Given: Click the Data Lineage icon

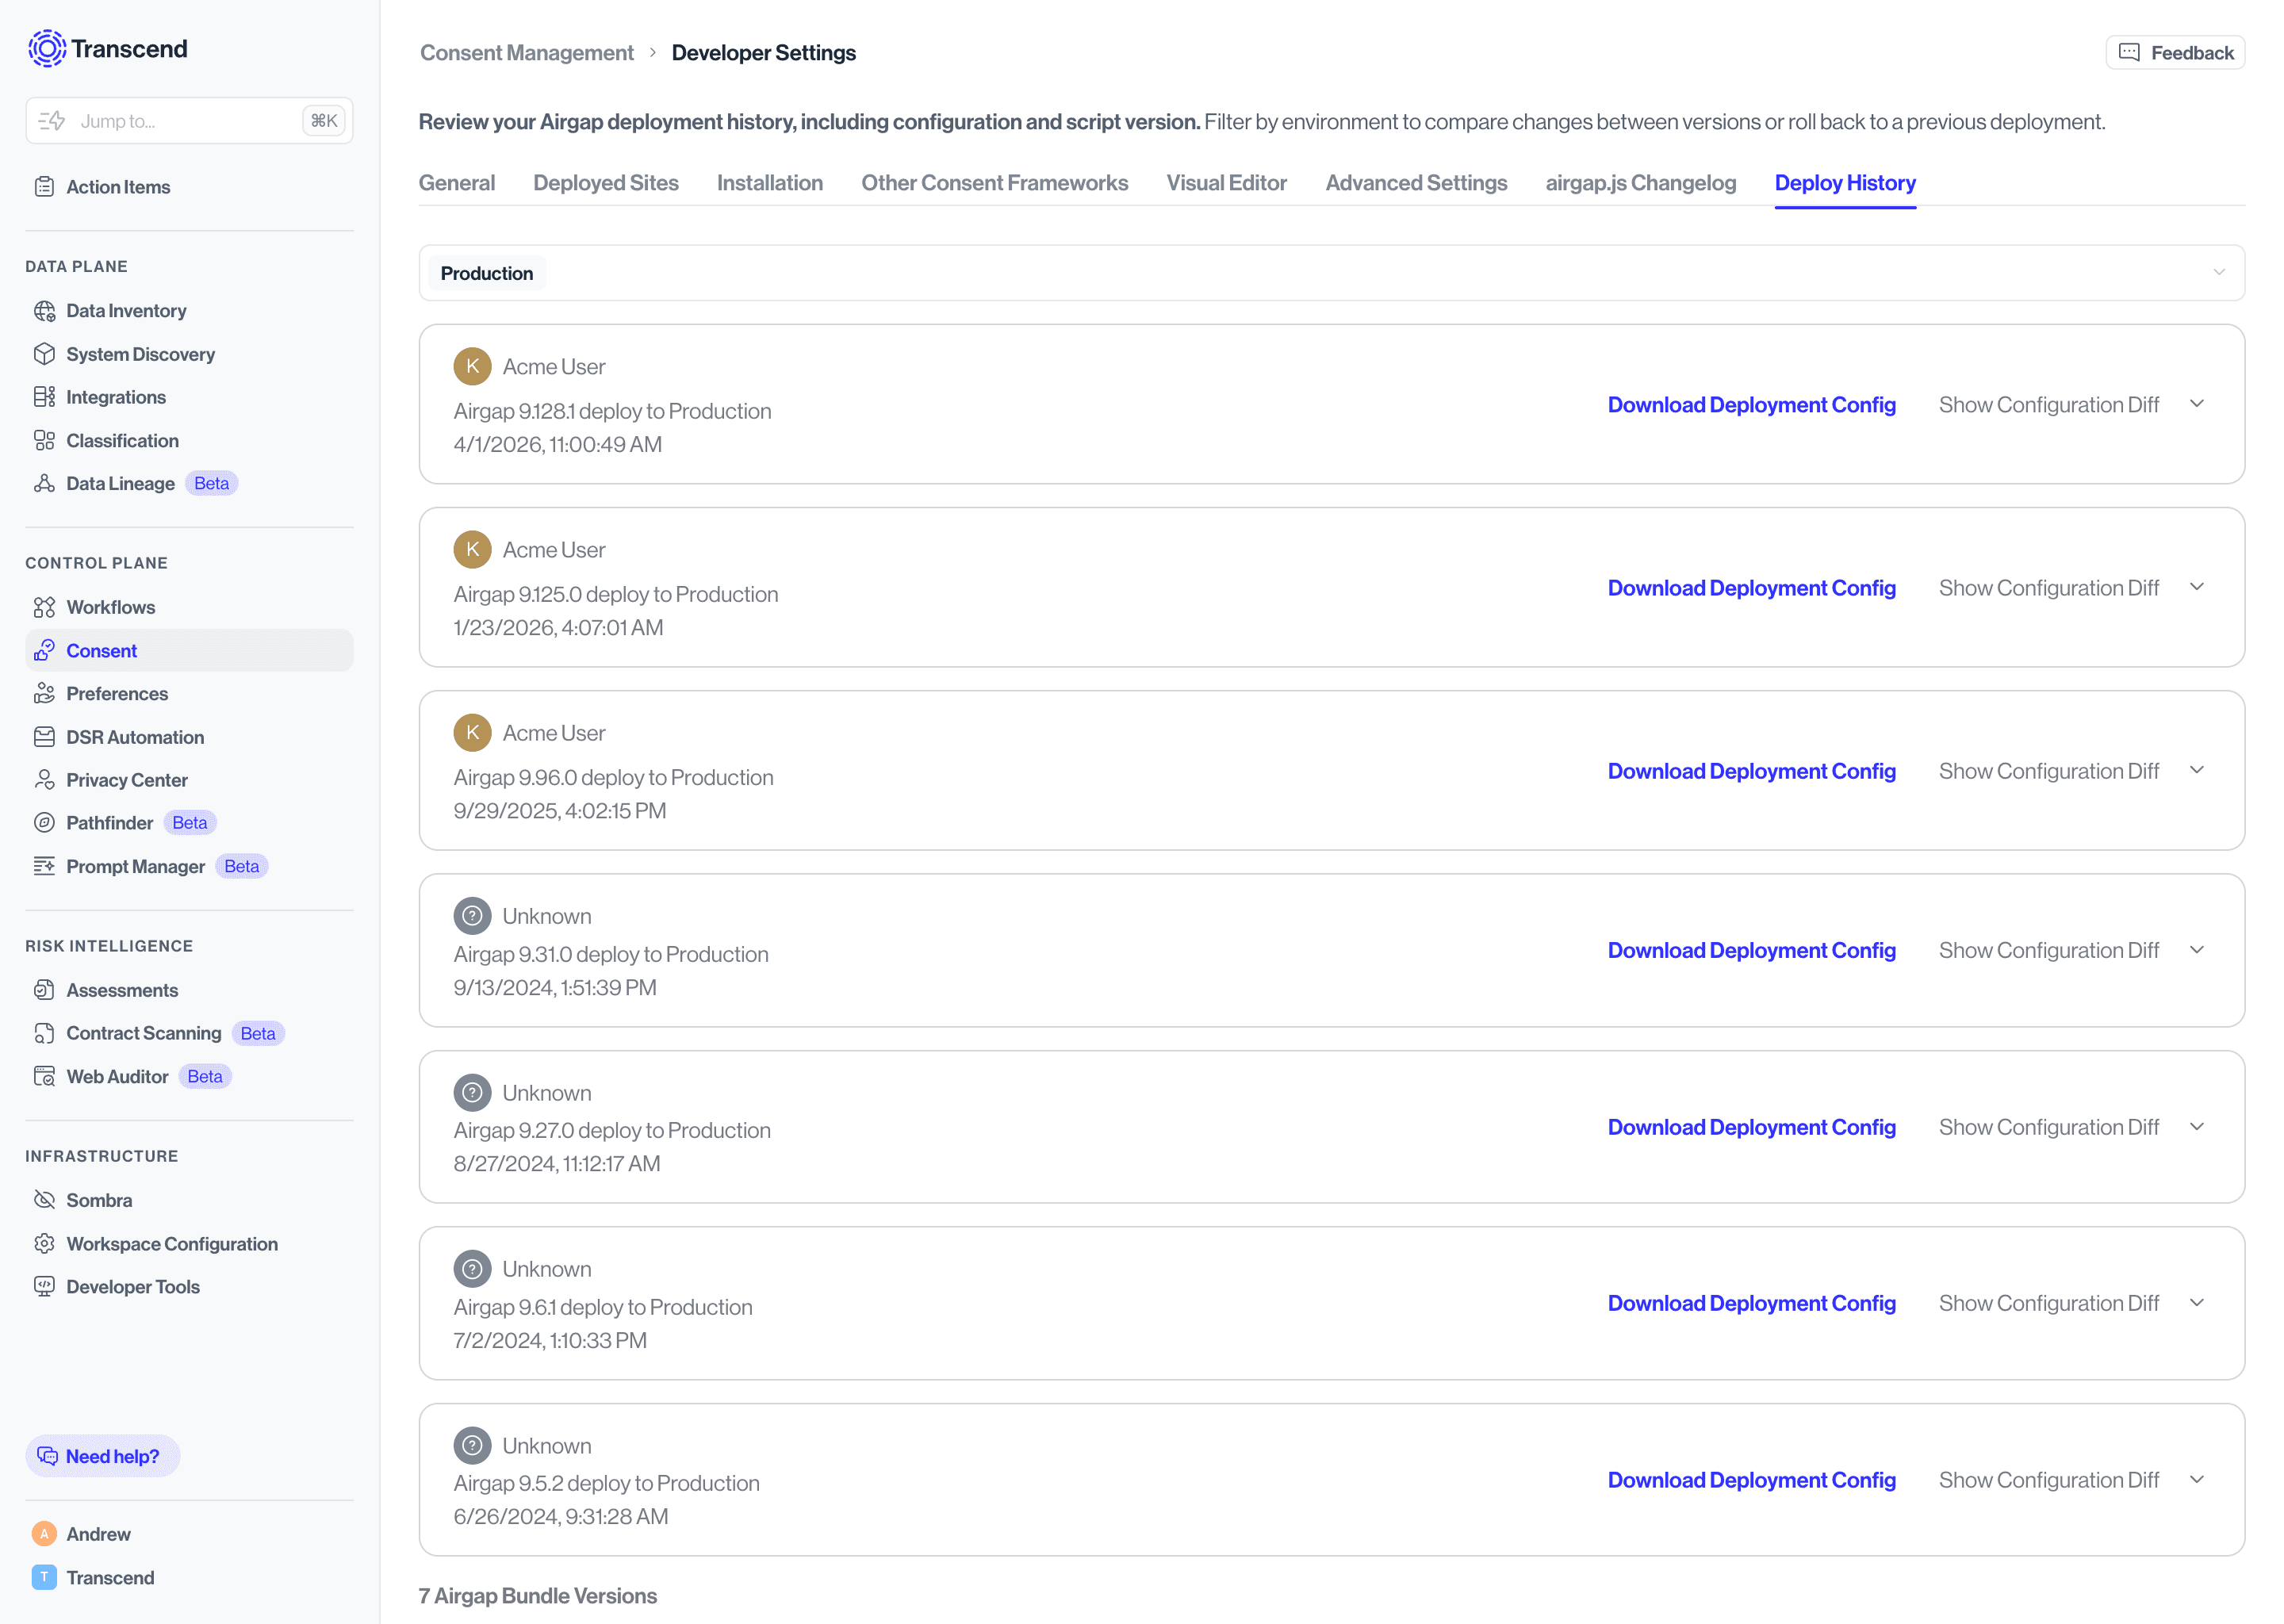Looking at the screenshot, I should pos(44,484).
